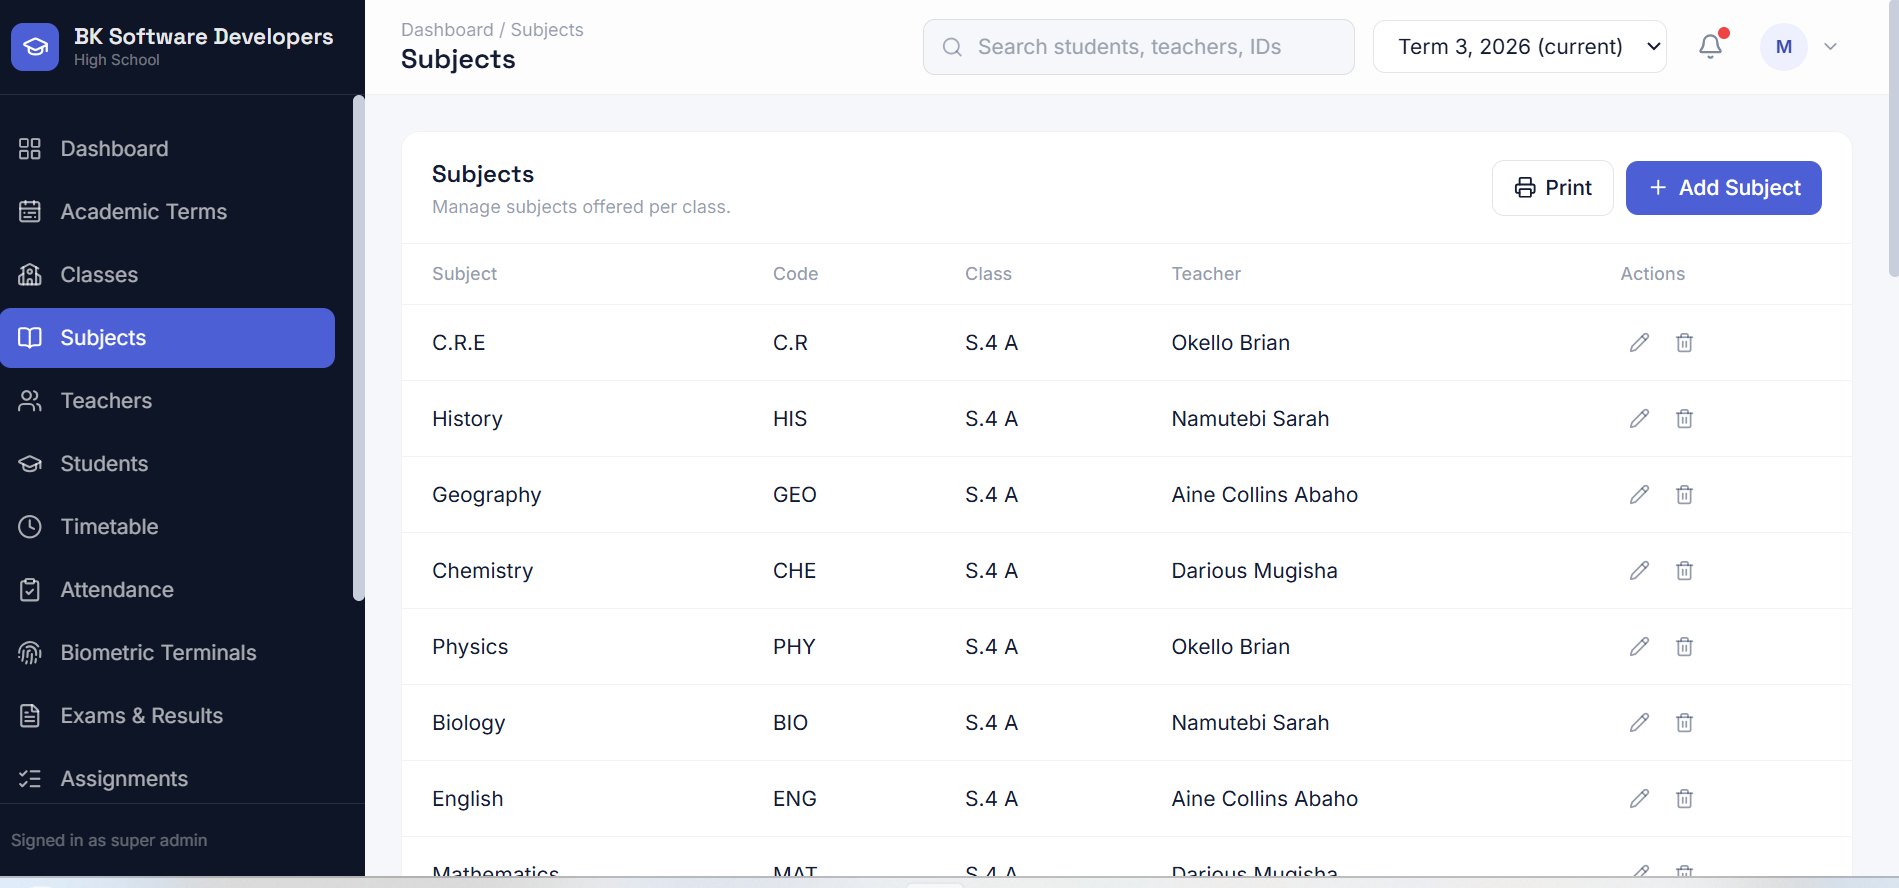Go to Classes in the sidebar
This screenshot has height=888, width=1899.
(167, 275)
